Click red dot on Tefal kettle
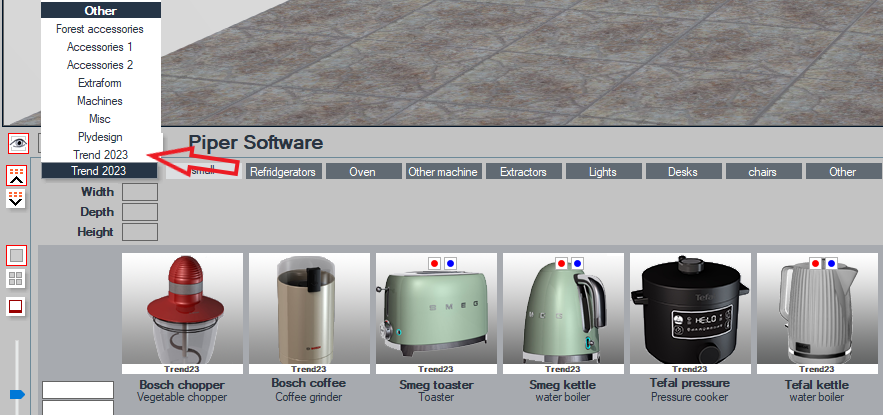883x415 pixels. (815, 263)
